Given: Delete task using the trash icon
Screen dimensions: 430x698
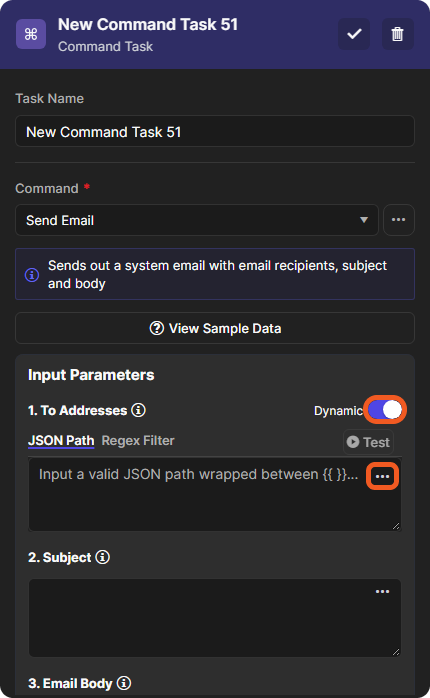Looking at the screenshot, I should (x=398, y=34).
